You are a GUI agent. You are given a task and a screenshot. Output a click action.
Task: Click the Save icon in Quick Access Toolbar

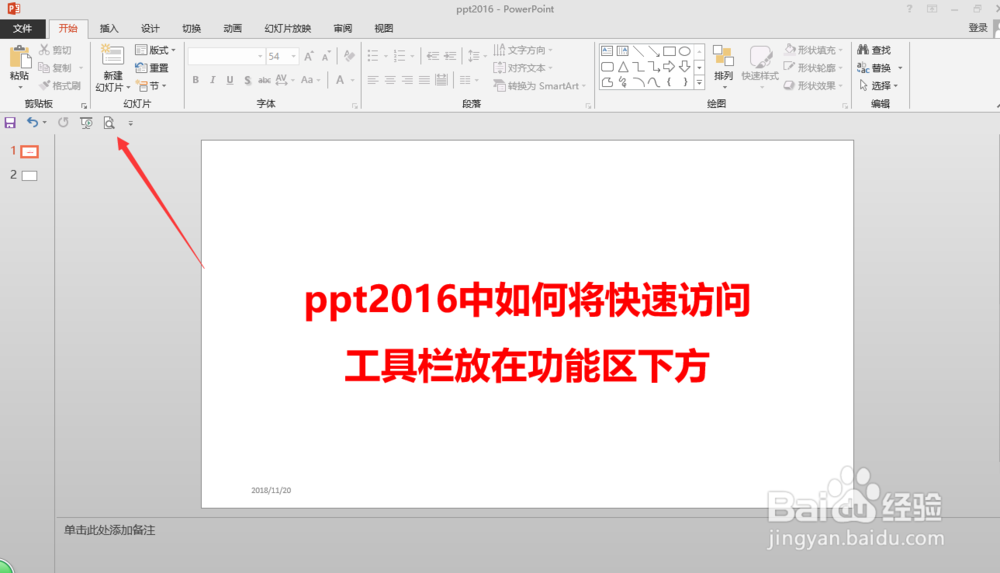(x=10, y=123)
